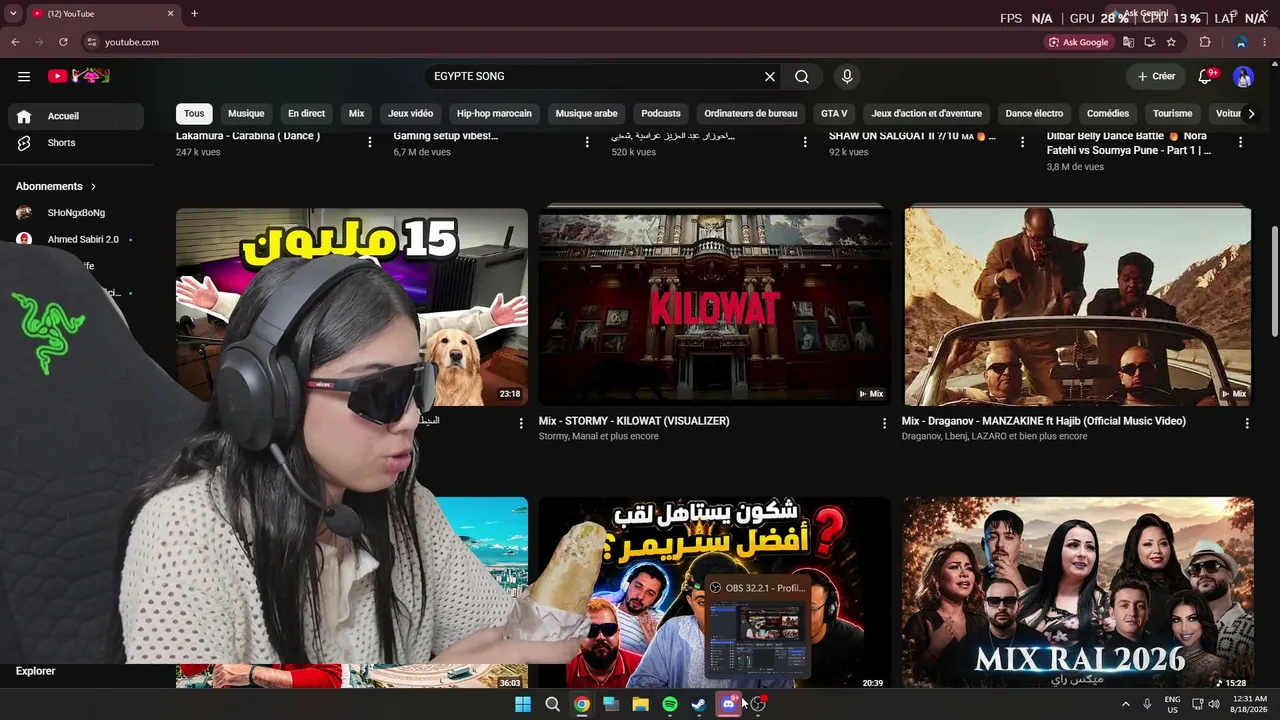Open the taskbar clock and date
The image size is (1280, 720).
coord(1249,704)
